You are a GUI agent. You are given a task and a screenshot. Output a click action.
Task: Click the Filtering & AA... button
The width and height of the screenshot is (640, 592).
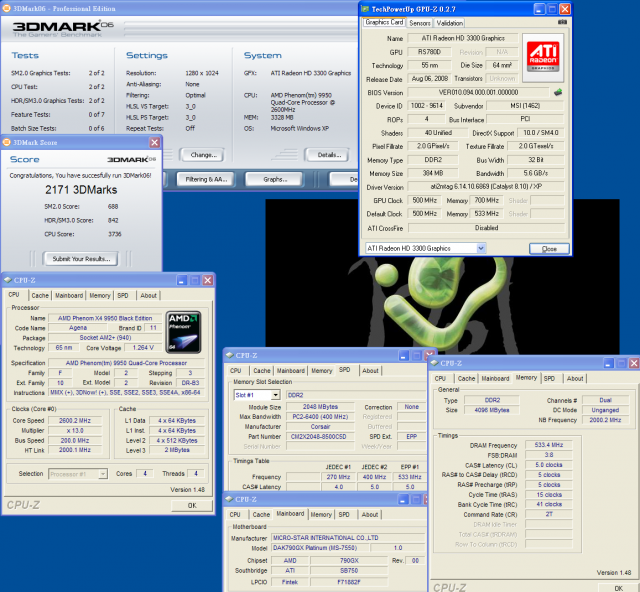206,179
